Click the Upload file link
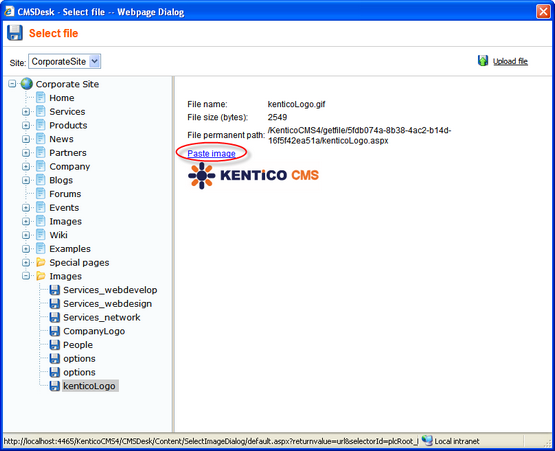The image size is (555, 451). tap(510, 61)
